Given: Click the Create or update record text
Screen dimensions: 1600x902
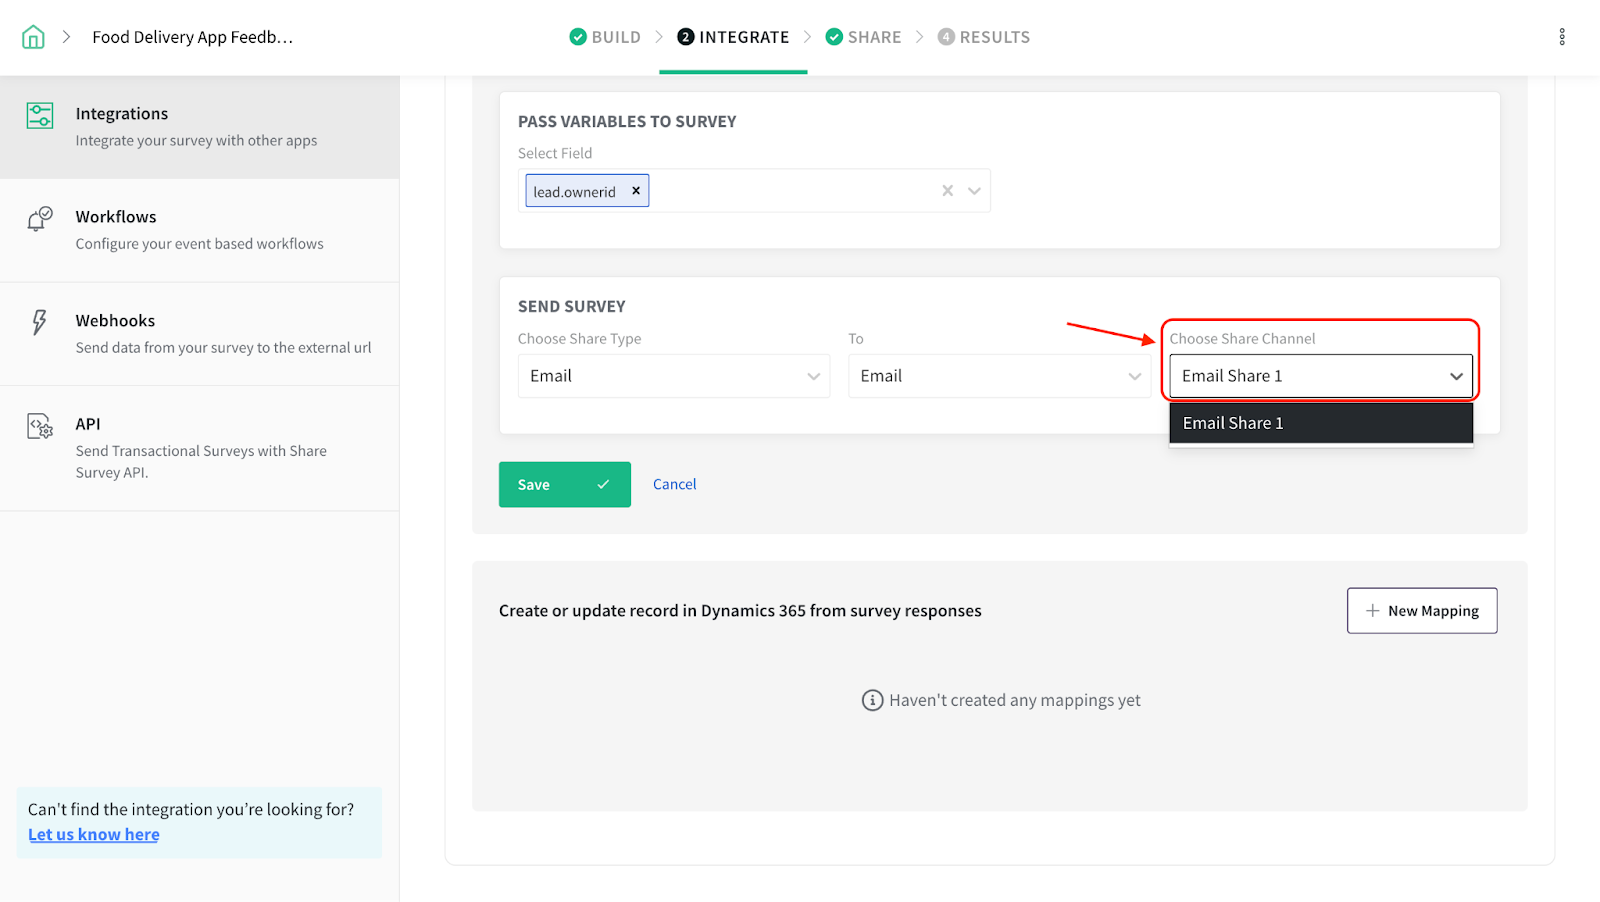Looking at the screenshot, I should click(x=740, y=610).
